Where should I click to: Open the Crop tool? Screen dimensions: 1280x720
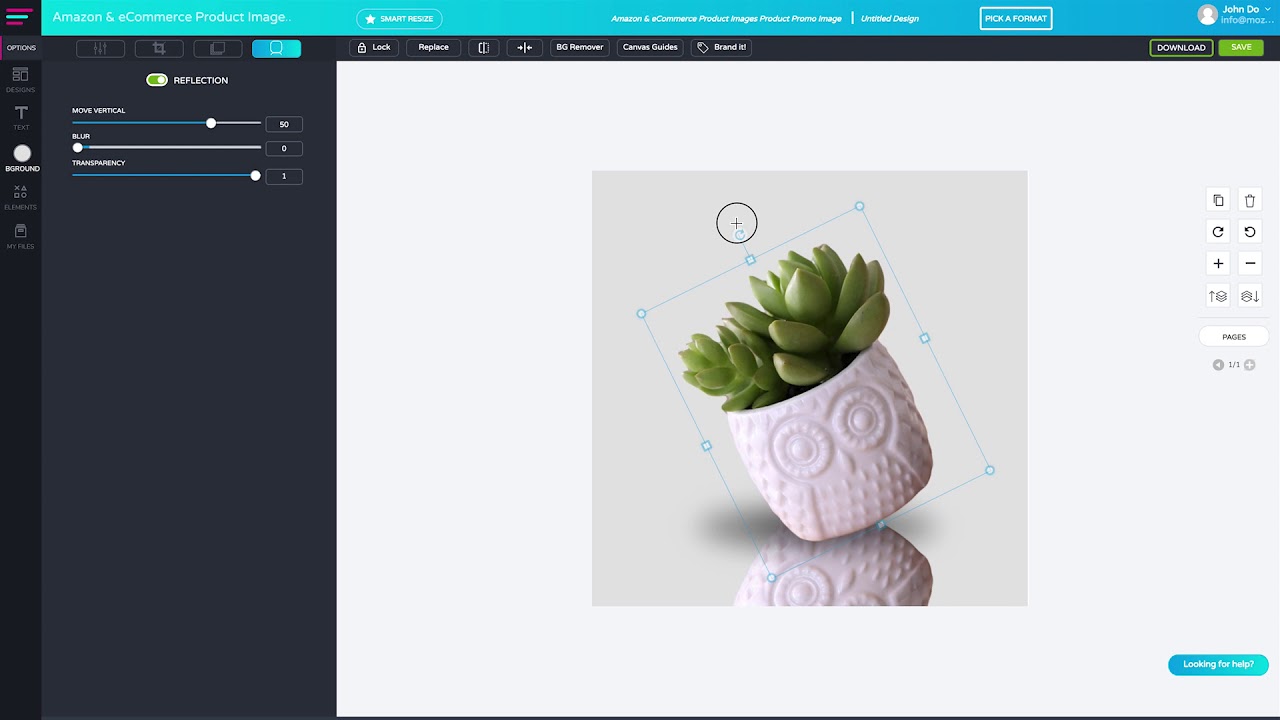pyautogui.click(x=158, y=47)
